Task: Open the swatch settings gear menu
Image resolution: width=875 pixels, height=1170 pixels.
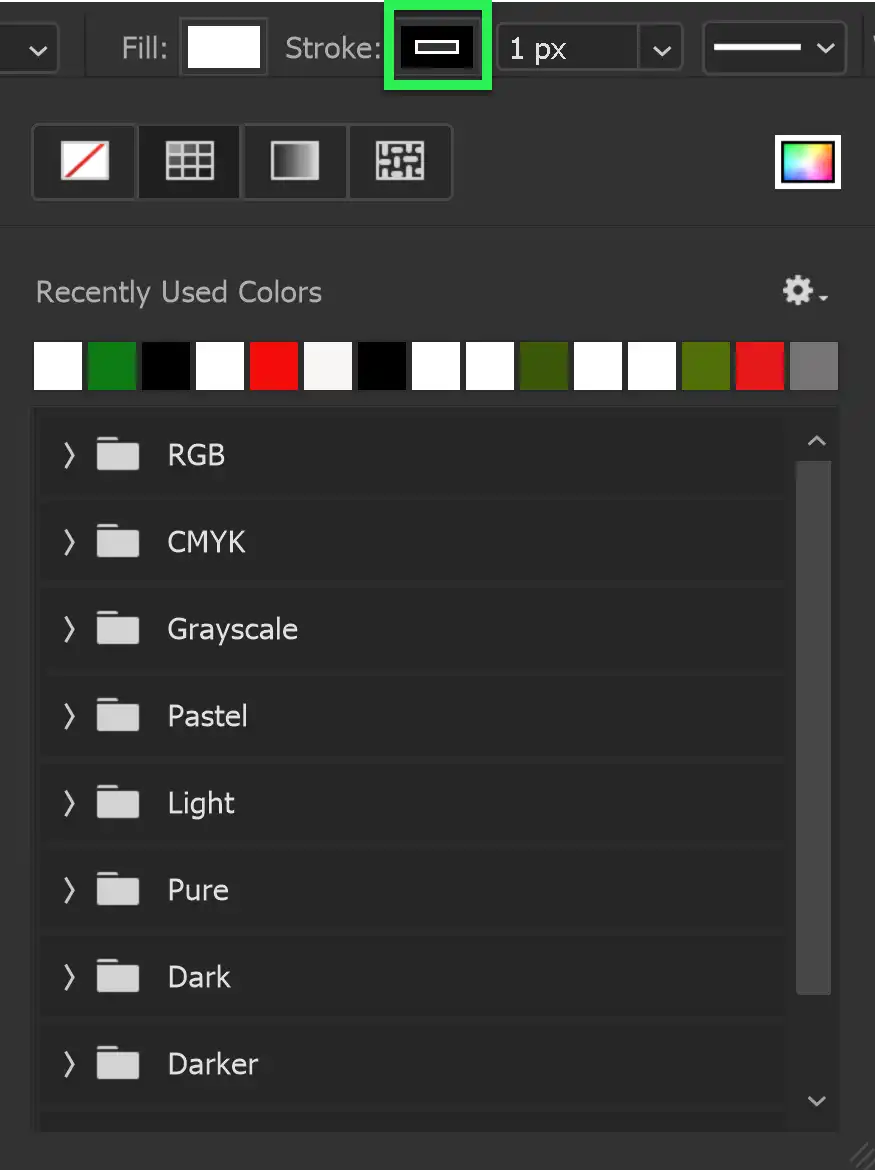Action: point(797,291)
